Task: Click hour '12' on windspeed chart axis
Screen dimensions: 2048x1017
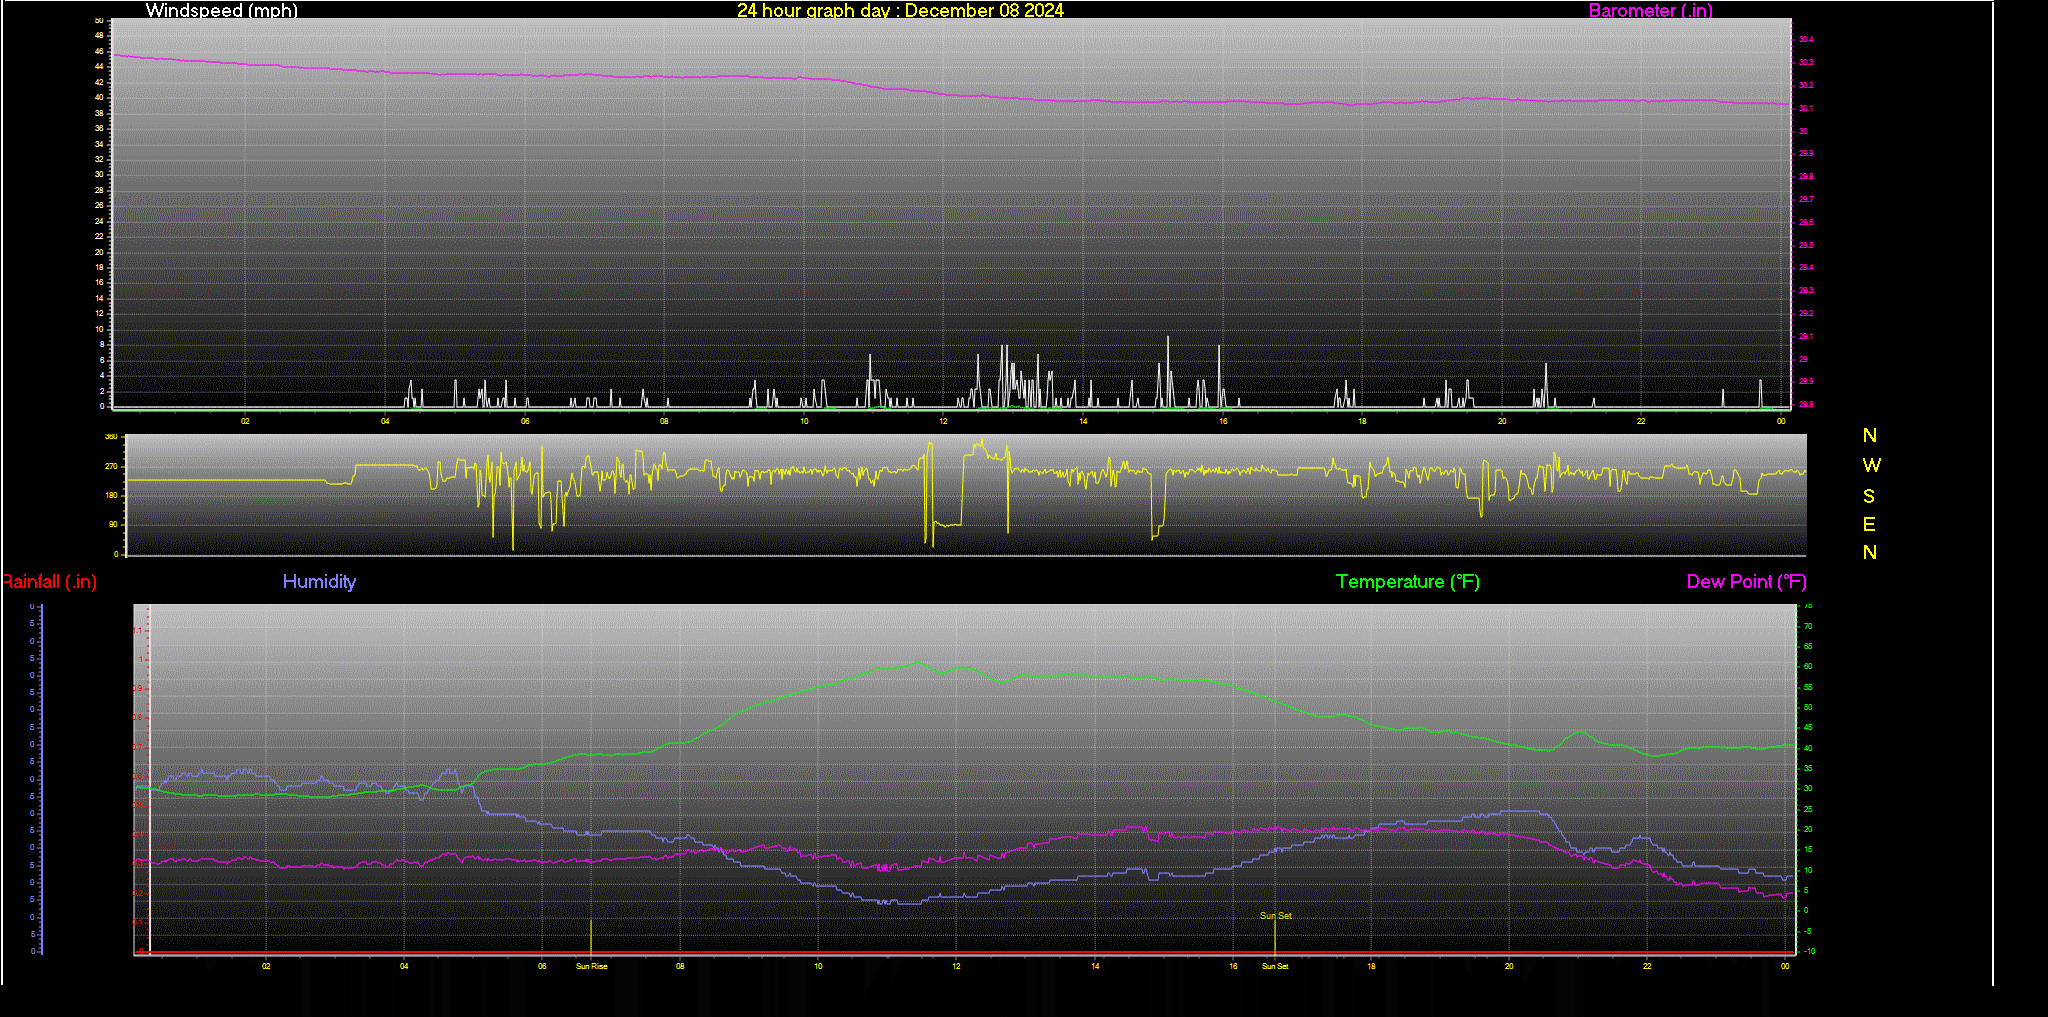Action: 943,421
